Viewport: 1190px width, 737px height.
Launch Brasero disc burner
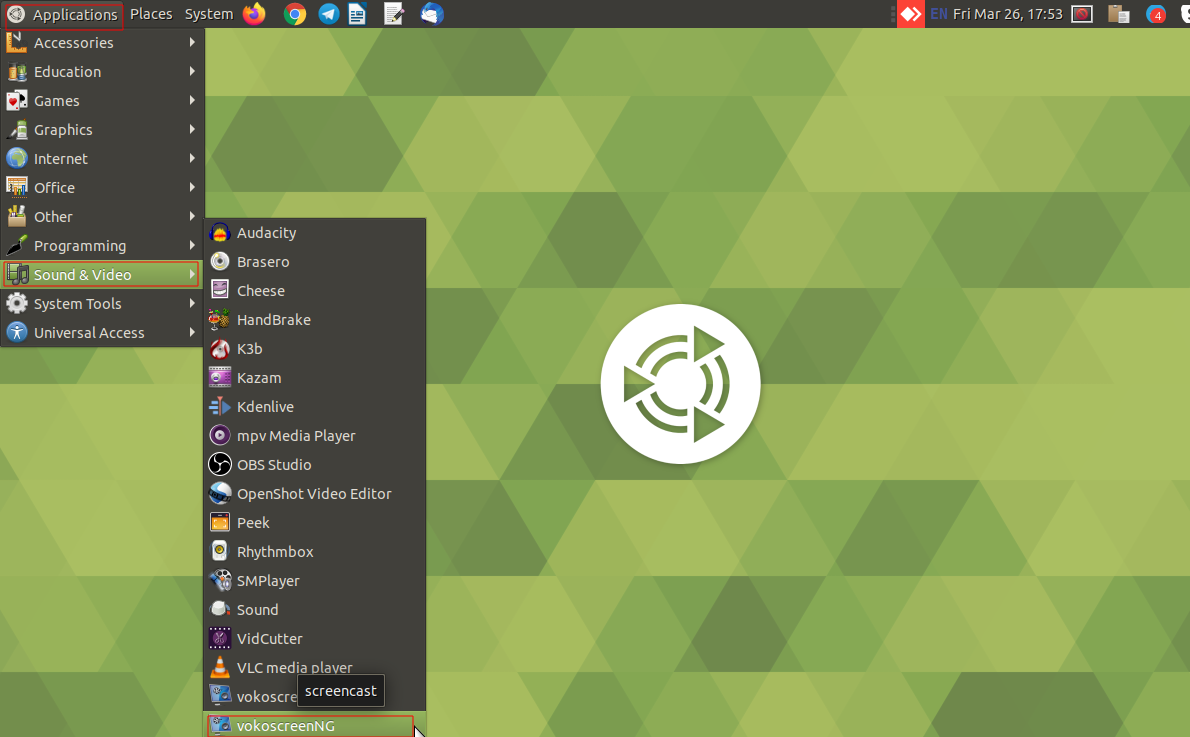pos(315,261)
